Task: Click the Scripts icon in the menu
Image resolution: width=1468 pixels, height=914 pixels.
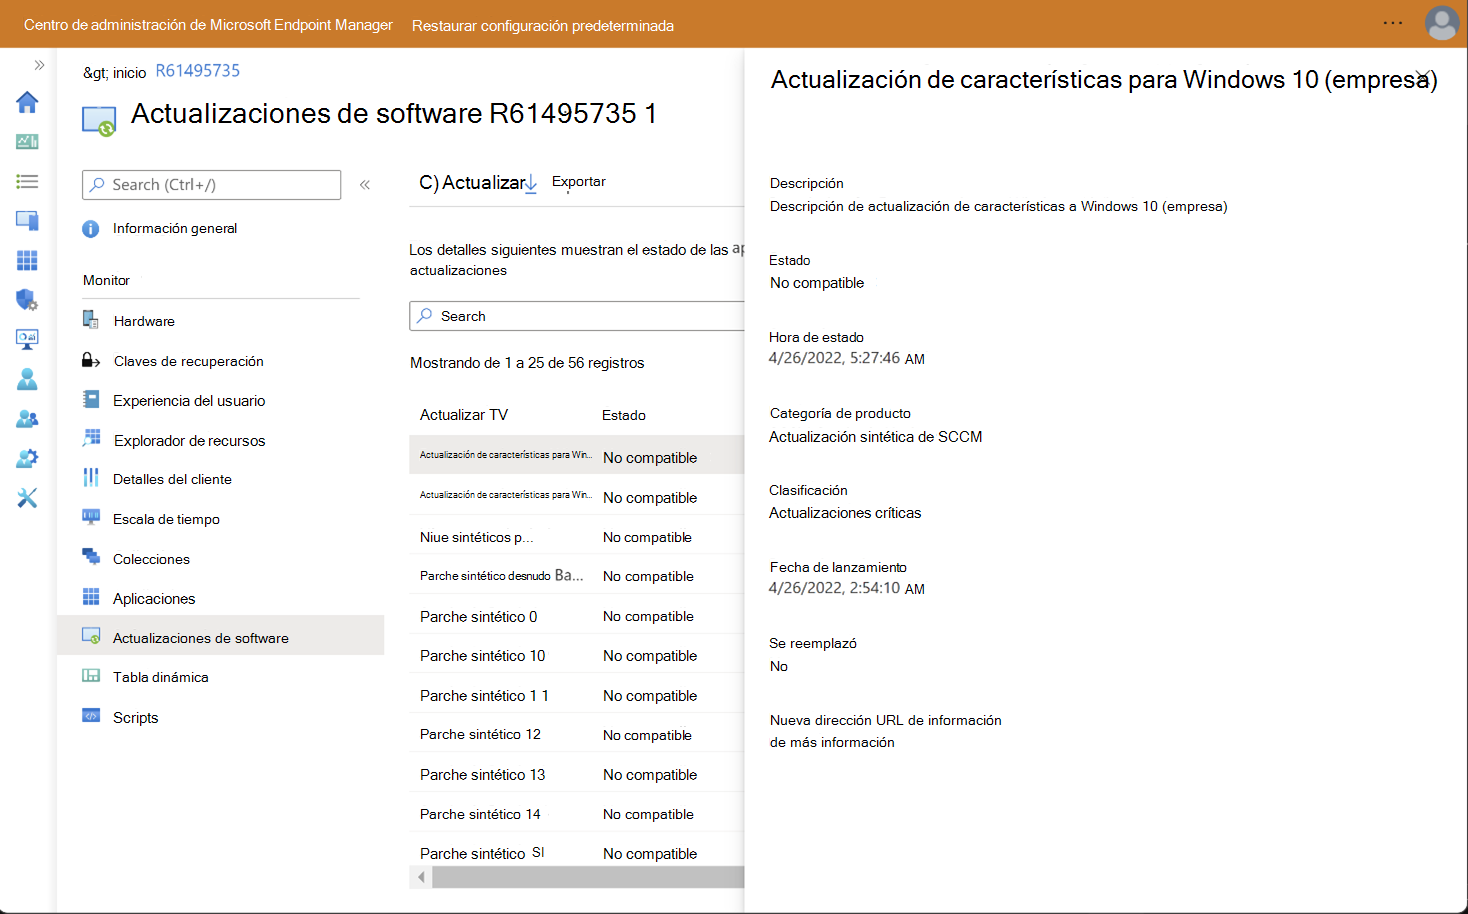Action: point(91,716)
